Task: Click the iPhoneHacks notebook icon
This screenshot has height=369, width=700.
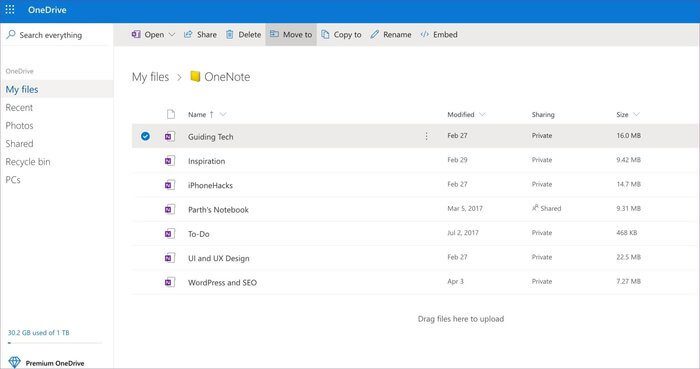Action: pyautogui.click(x=170, y=185)
